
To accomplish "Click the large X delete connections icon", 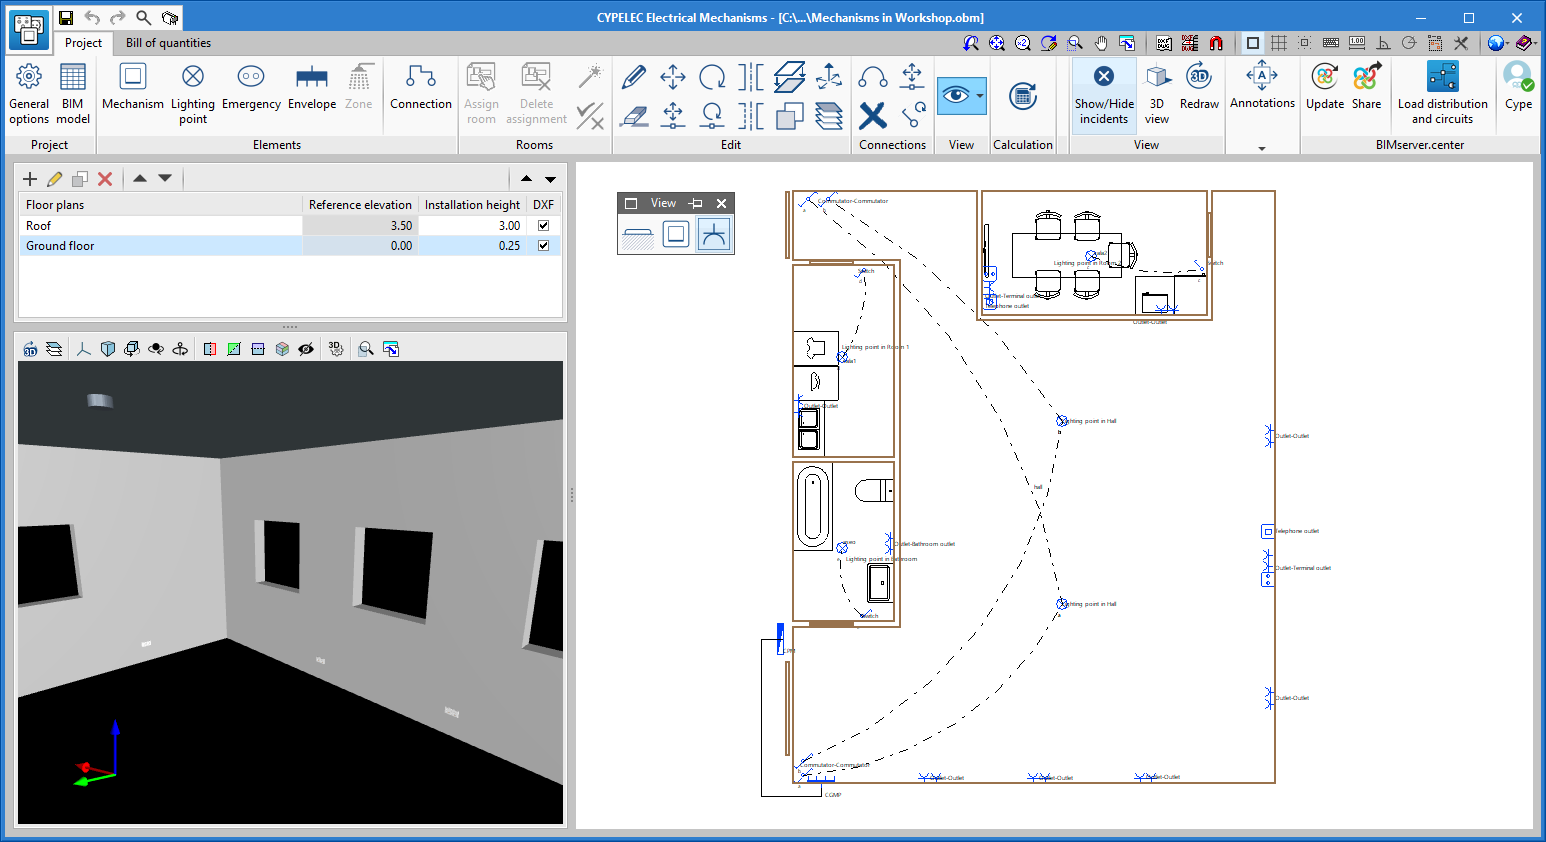I will tap(873, 116).
